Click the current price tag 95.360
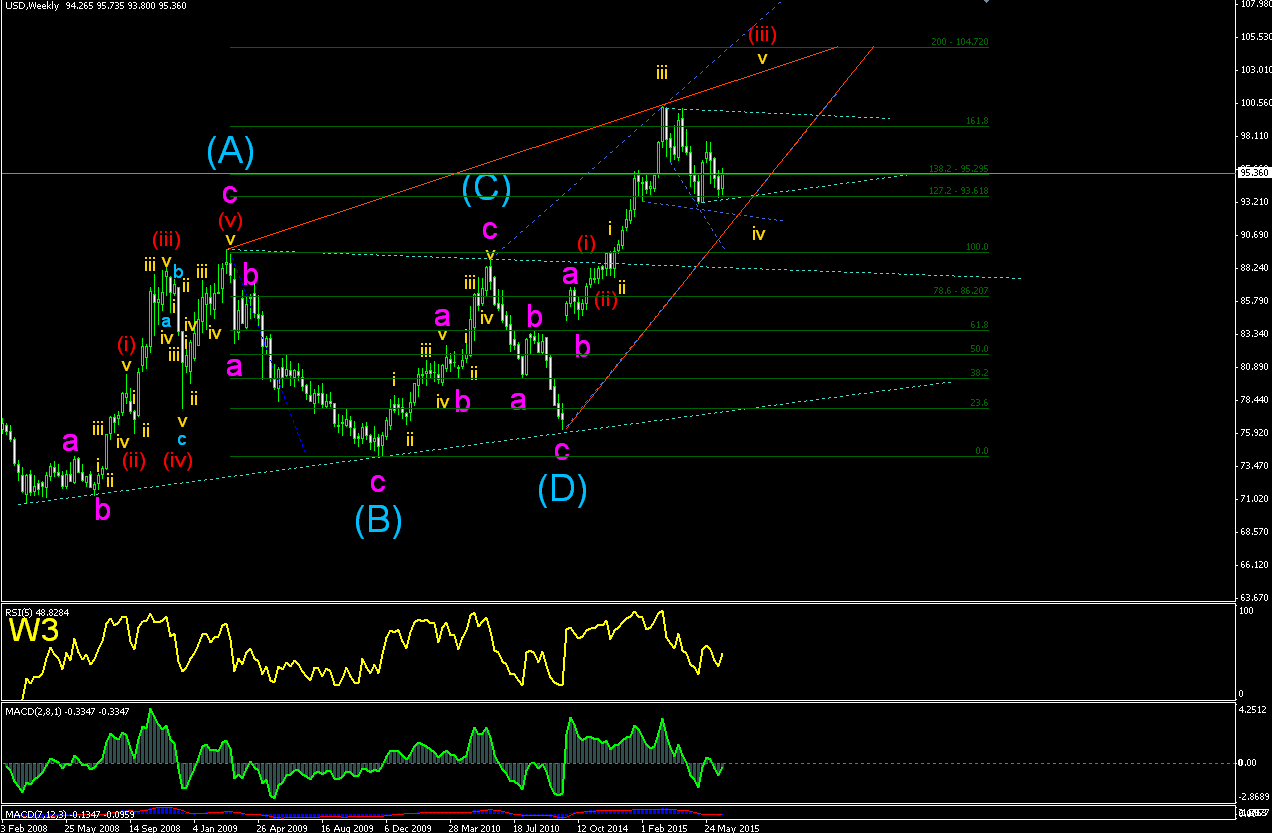 (1253, 173)
